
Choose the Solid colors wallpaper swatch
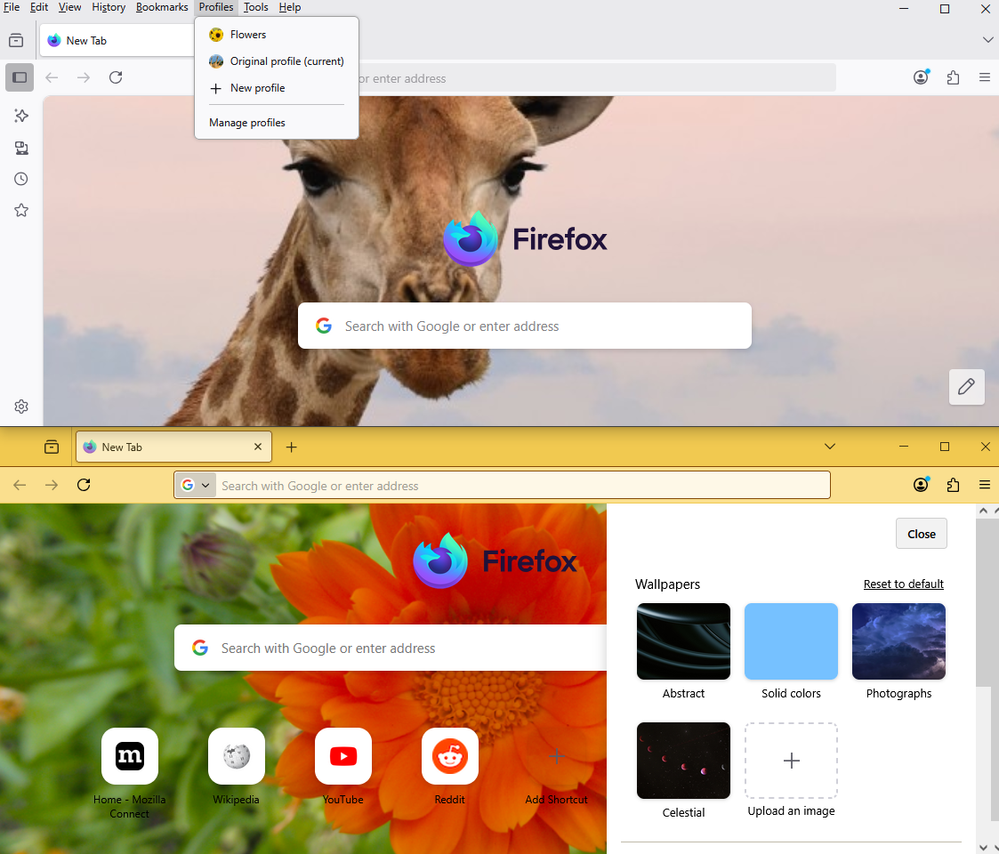coord(791,641)
